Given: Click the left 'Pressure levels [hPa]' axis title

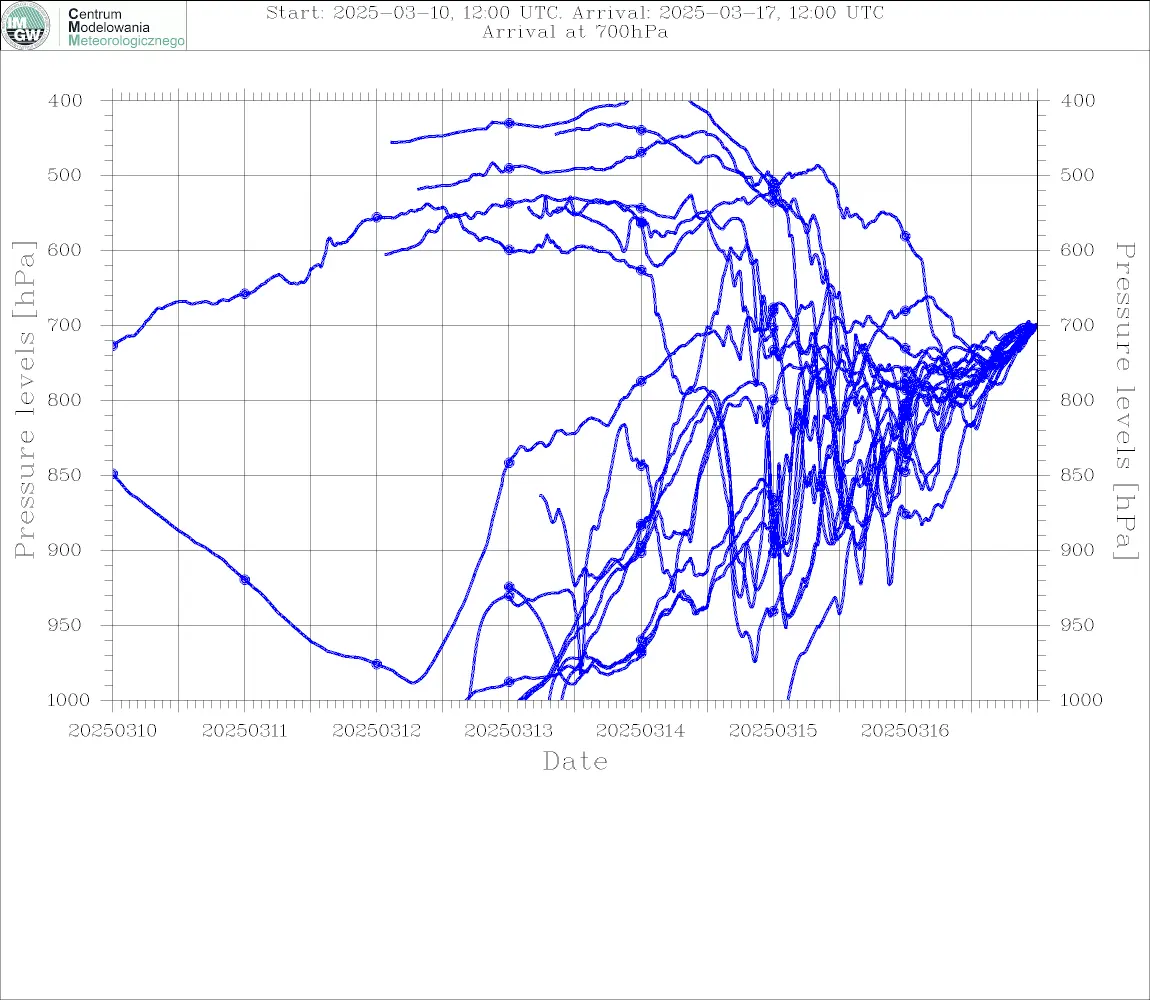Looking at the screenshot, I should (x=24, y=400).
